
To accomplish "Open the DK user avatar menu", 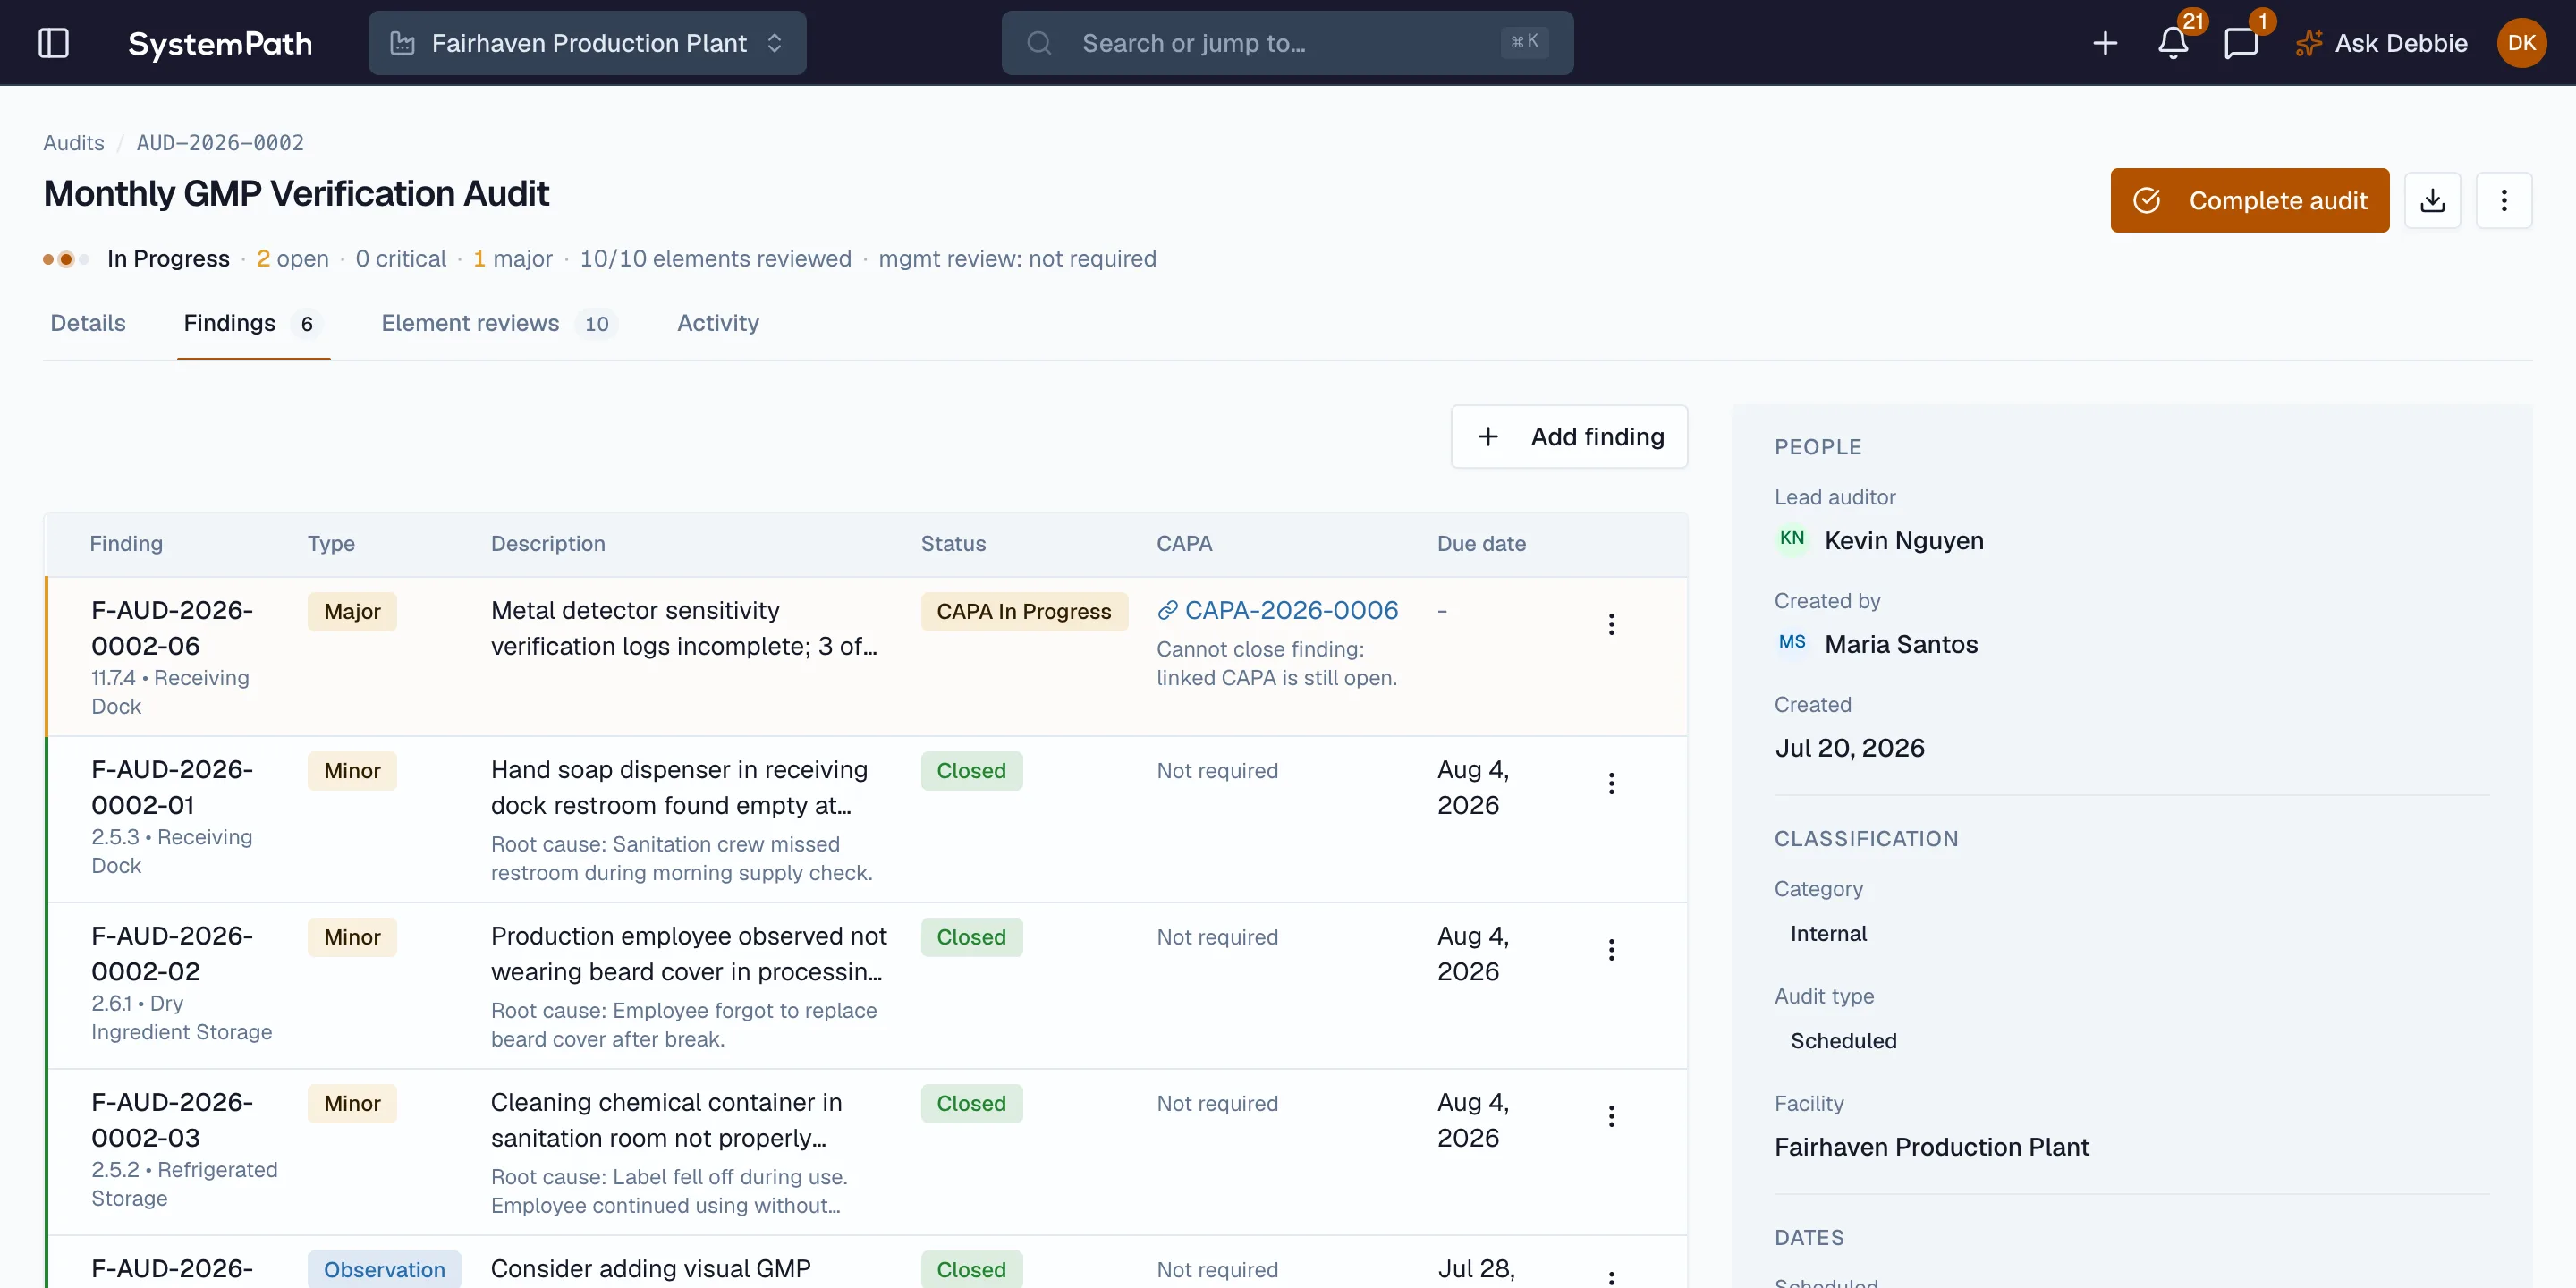I will 2521,43.
